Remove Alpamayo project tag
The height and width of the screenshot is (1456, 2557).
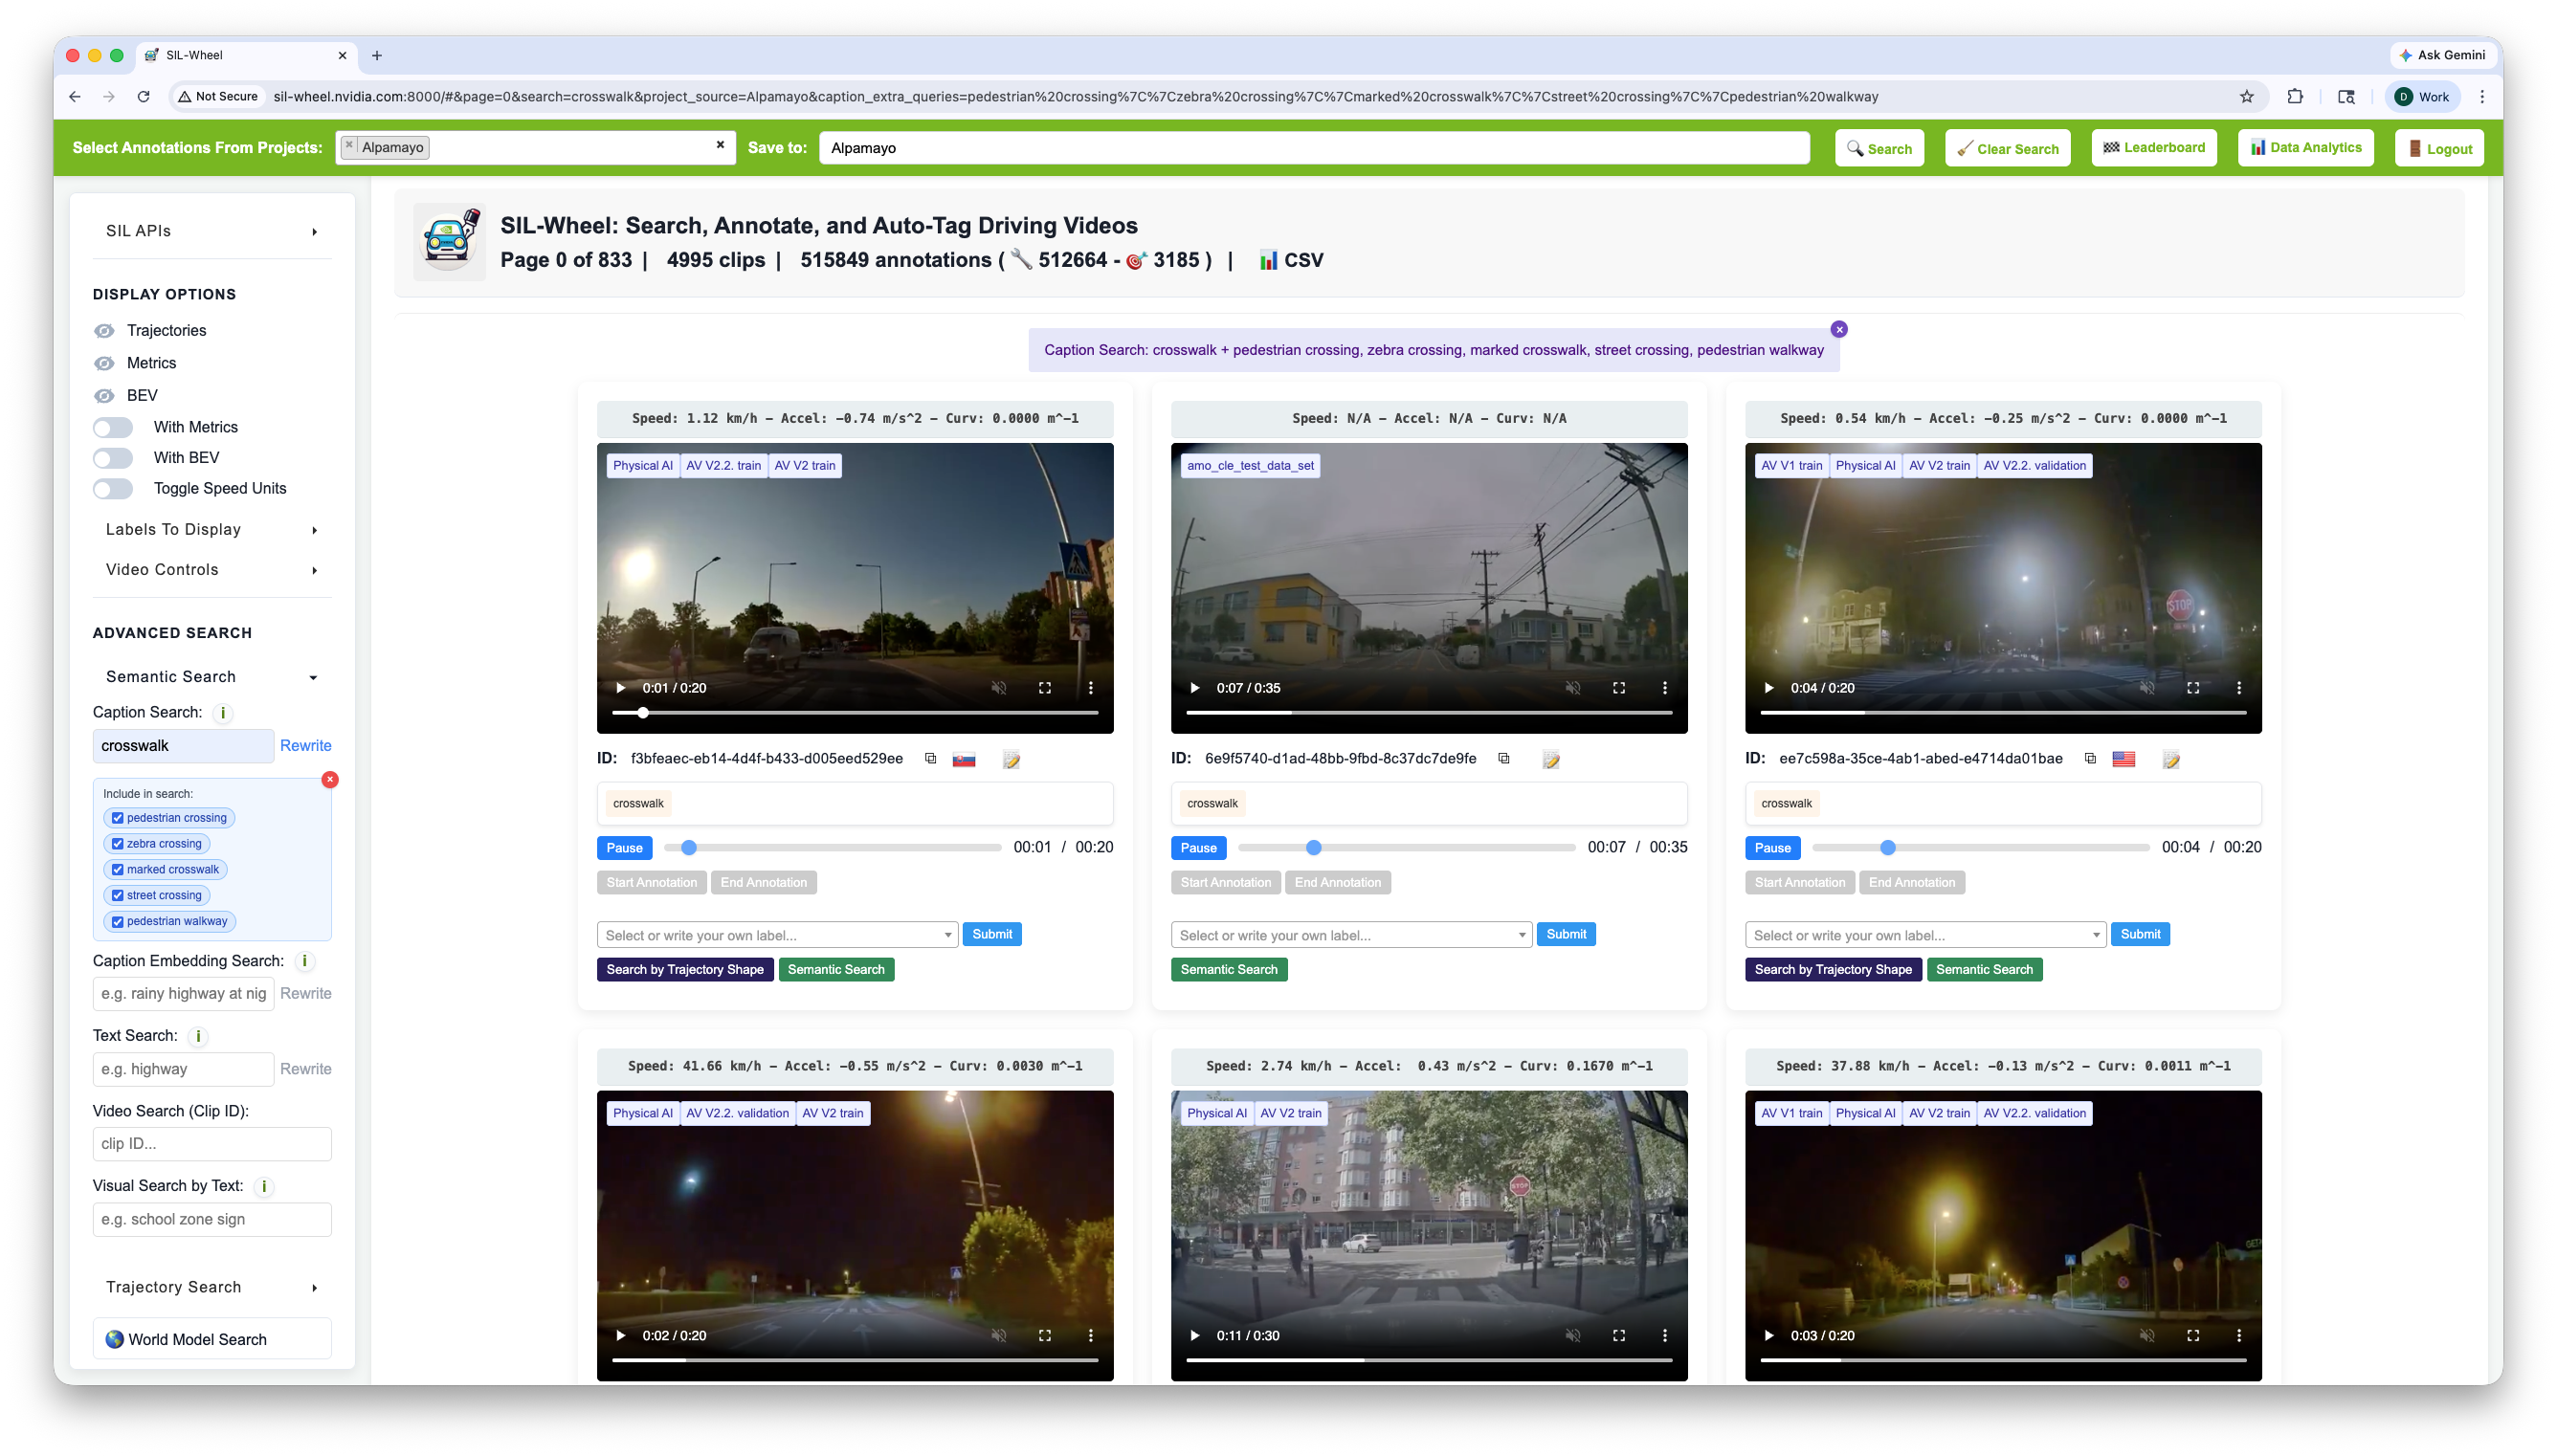(349, 146)
